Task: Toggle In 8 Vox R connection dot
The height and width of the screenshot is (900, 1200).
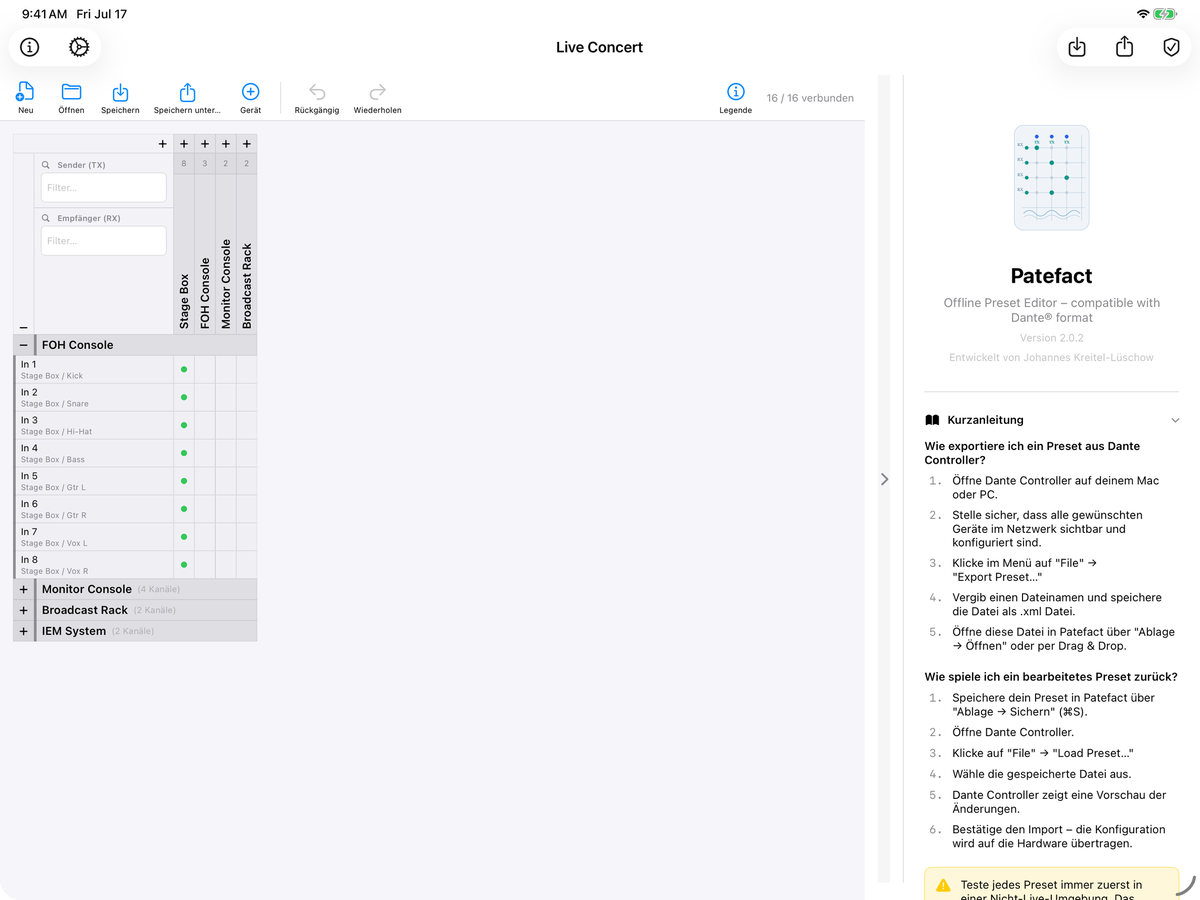Action: tap(184, 565)
